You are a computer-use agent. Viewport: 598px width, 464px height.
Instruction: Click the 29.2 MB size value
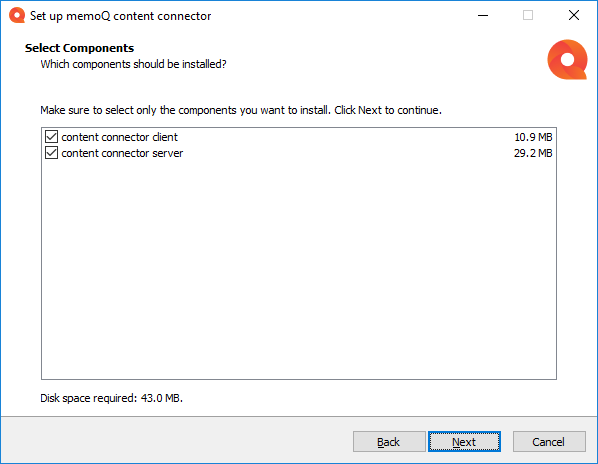[533, 153]
